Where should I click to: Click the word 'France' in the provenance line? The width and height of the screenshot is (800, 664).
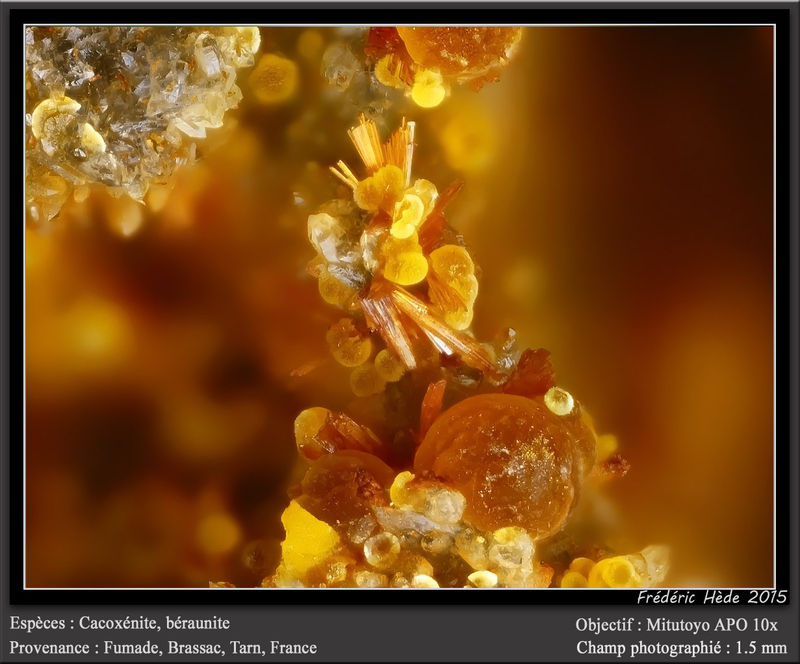click(293, 648)
